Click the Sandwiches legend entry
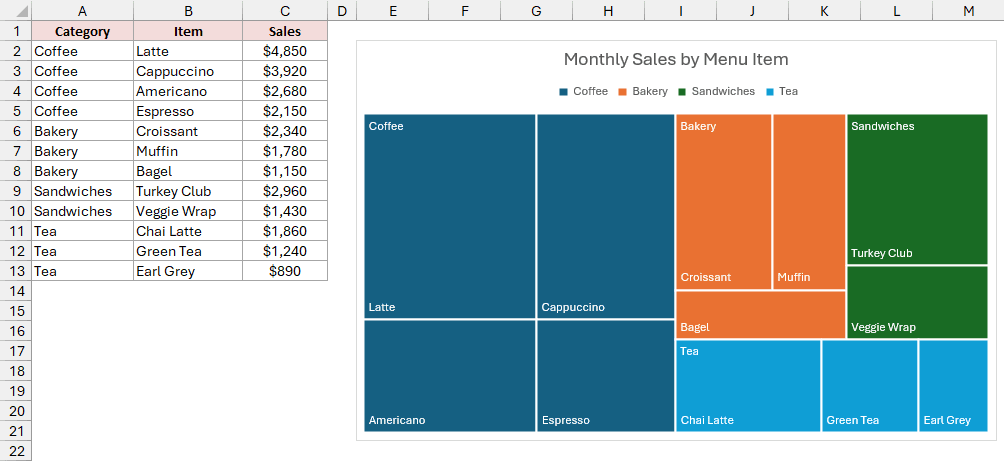This screenshot has height=461, width=1004. [x=716, y=92]
